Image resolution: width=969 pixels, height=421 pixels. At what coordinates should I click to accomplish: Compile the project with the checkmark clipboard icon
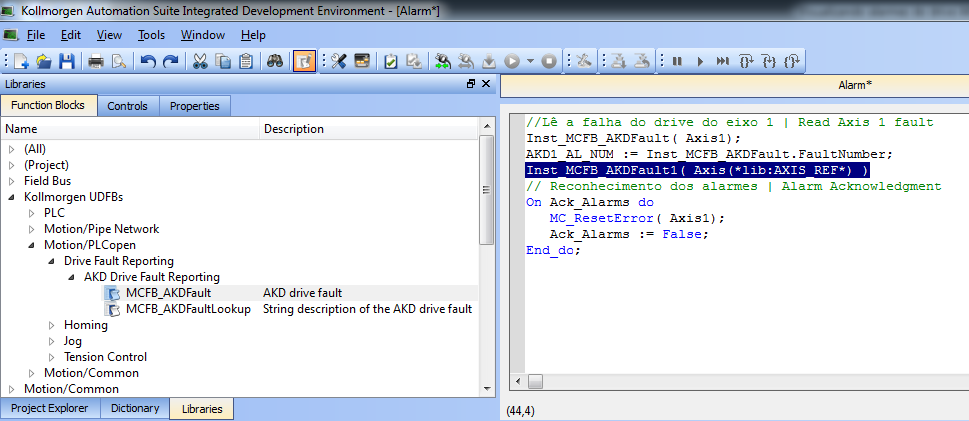click(x=391, y=61)
